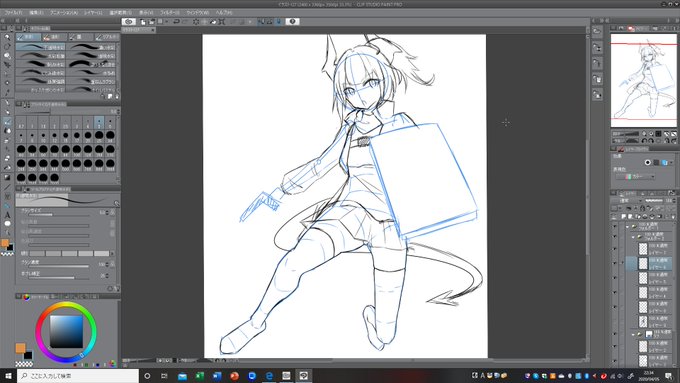Collapse the フォルダー 1 layer folder
680x383 pixels.
[628, 226]
